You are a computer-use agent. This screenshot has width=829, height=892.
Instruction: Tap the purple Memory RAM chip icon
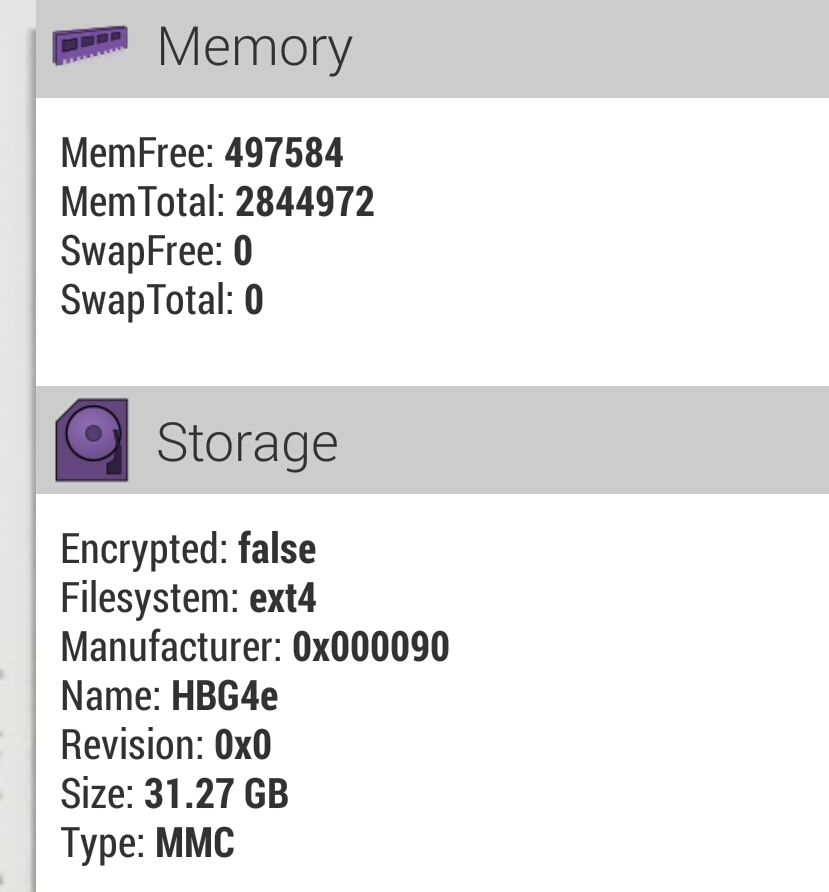[91, 45]
